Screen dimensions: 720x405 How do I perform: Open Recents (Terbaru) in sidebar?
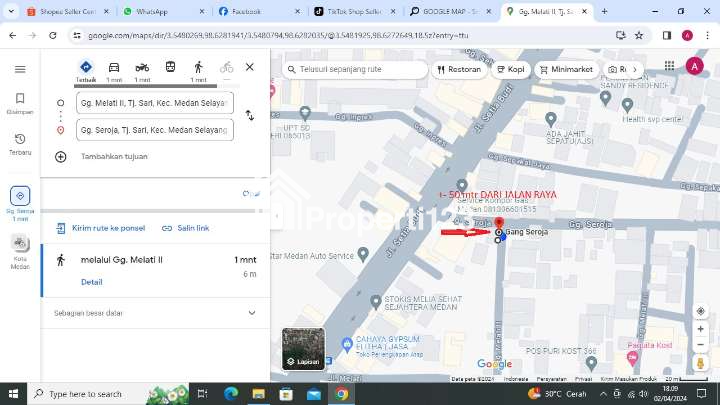click(x=20, y=144)
